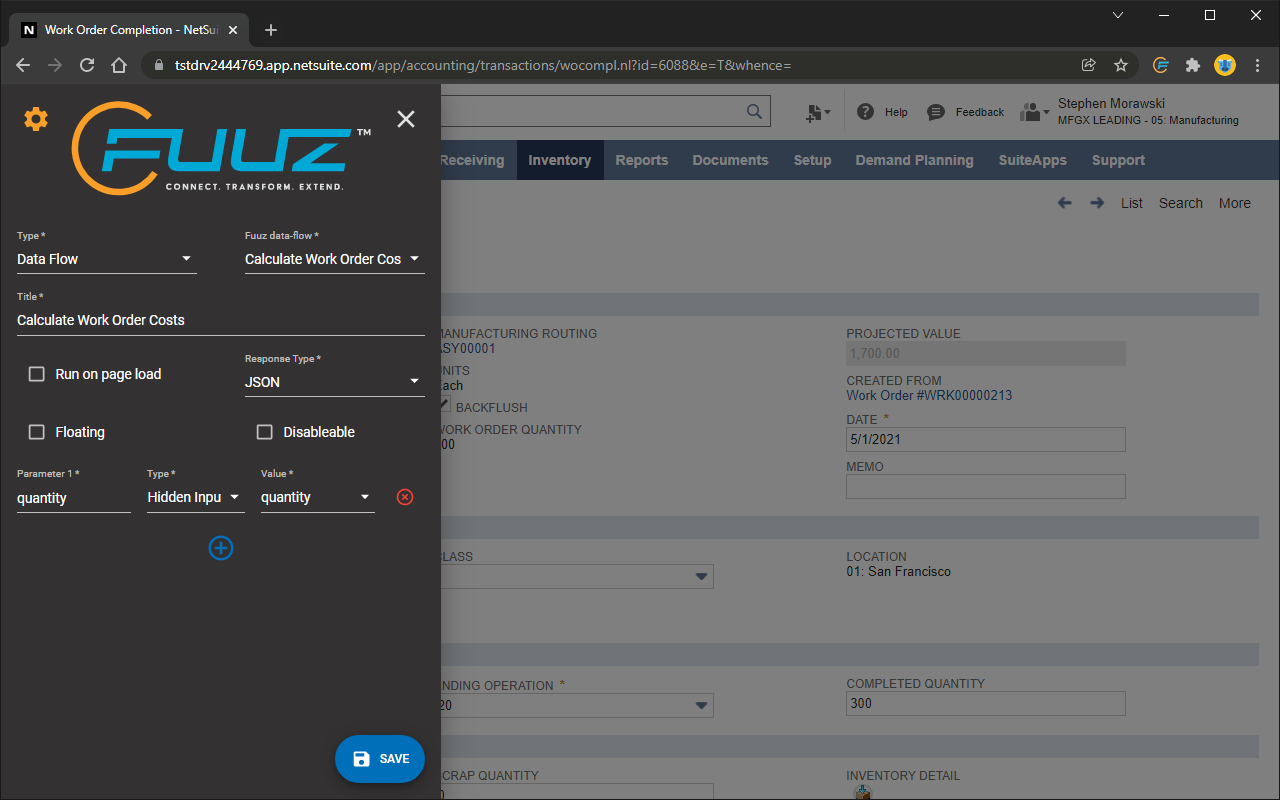Close the Fuuz panel with the X icon
Image resolution: width=1280 pixels, height=800 pixels.
coord(405,118)
